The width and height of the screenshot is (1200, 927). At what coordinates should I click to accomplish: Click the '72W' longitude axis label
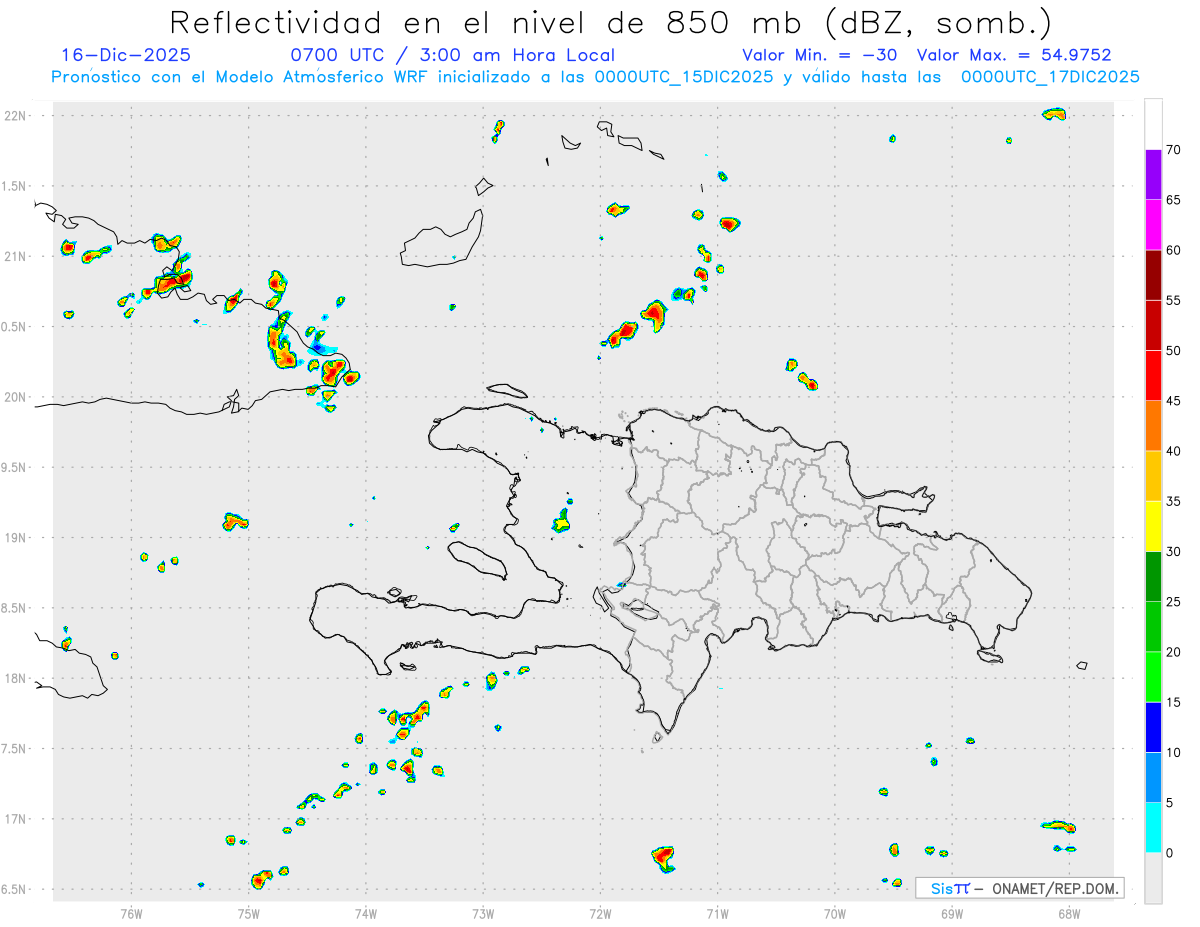point(601,913)
